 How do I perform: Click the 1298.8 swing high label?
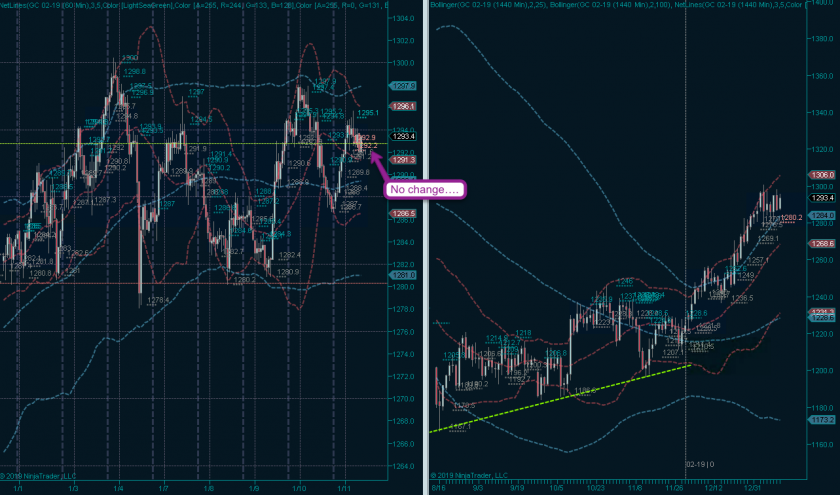point(134,71)
